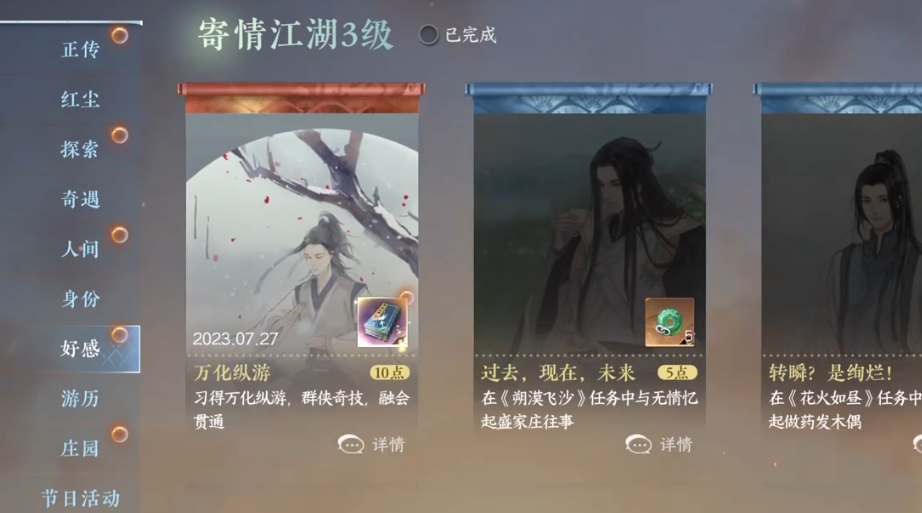Open the 游历 category
The height and width of the screenshot is (513, 922).
point(81,399)
